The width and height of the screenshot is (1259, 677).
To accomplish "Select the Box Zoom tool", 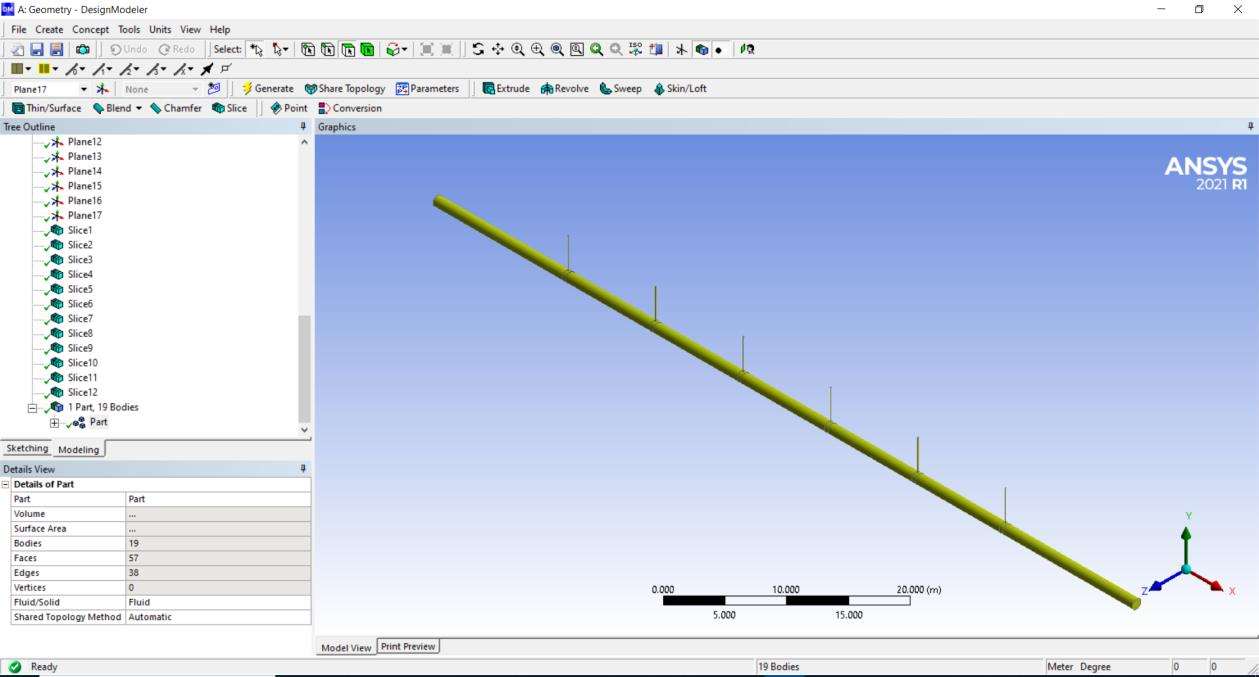I will [538, 49].
